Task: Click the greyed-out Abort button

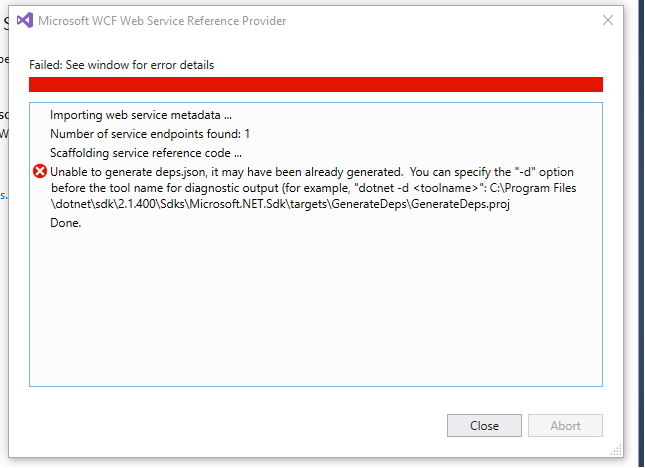Action: click(565, 425)
